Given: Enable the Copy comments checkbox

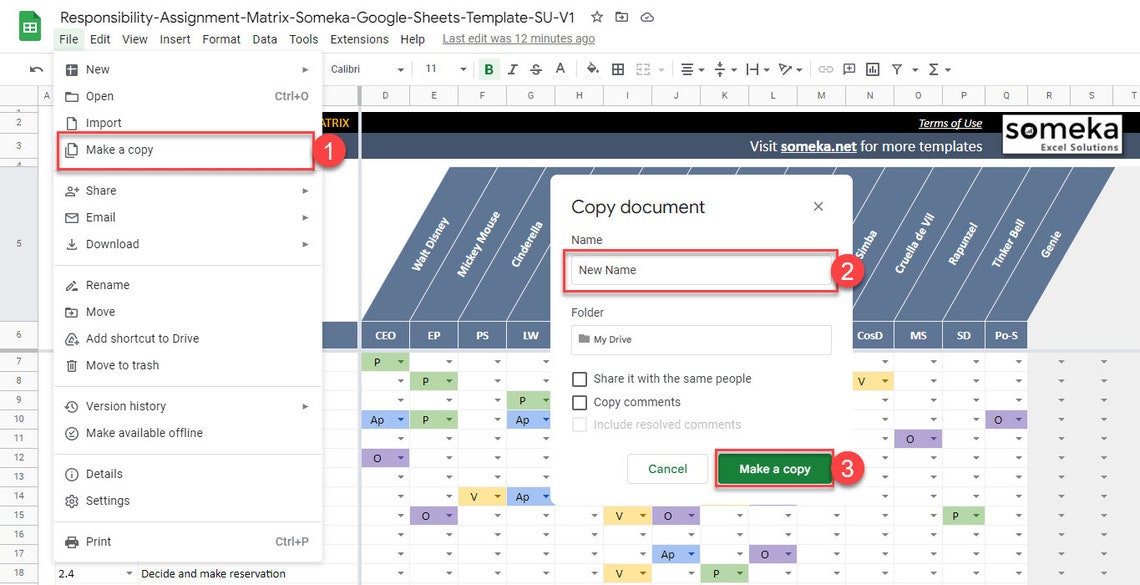Looking at the screenshot, I should 578,401.
